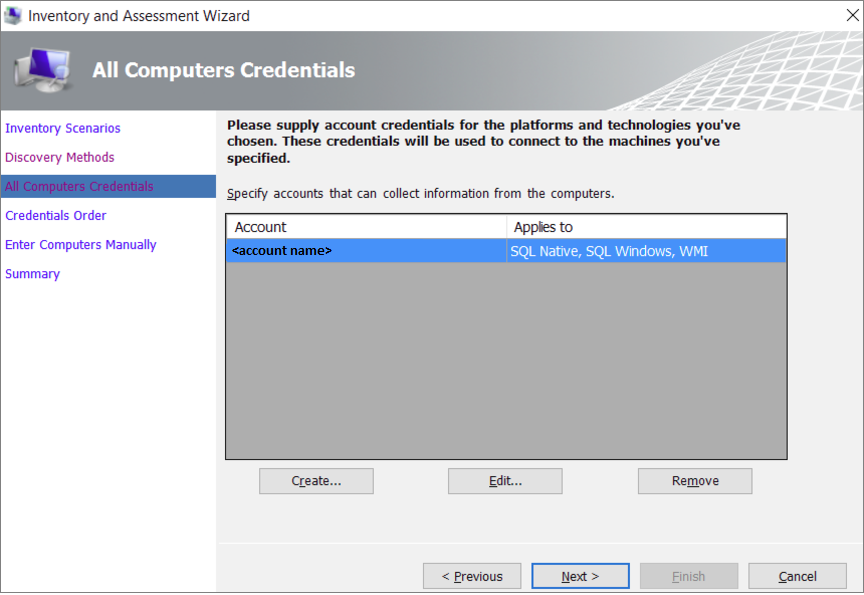
Task: Click the greyed-out Finish button
Action: [x=689, y=576]
